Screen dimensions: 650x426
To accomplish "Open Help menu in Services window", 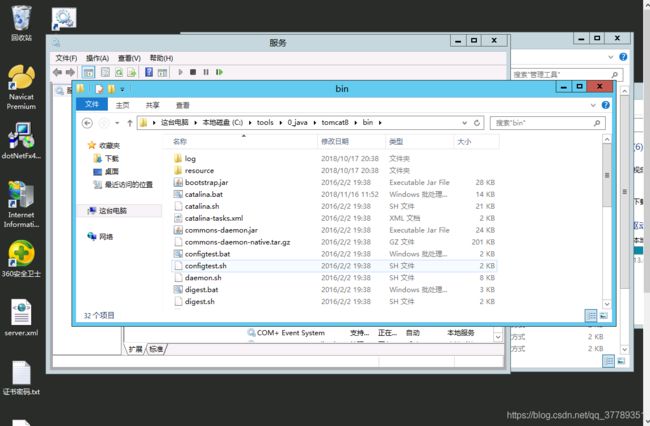I will (x=161, y=58).
